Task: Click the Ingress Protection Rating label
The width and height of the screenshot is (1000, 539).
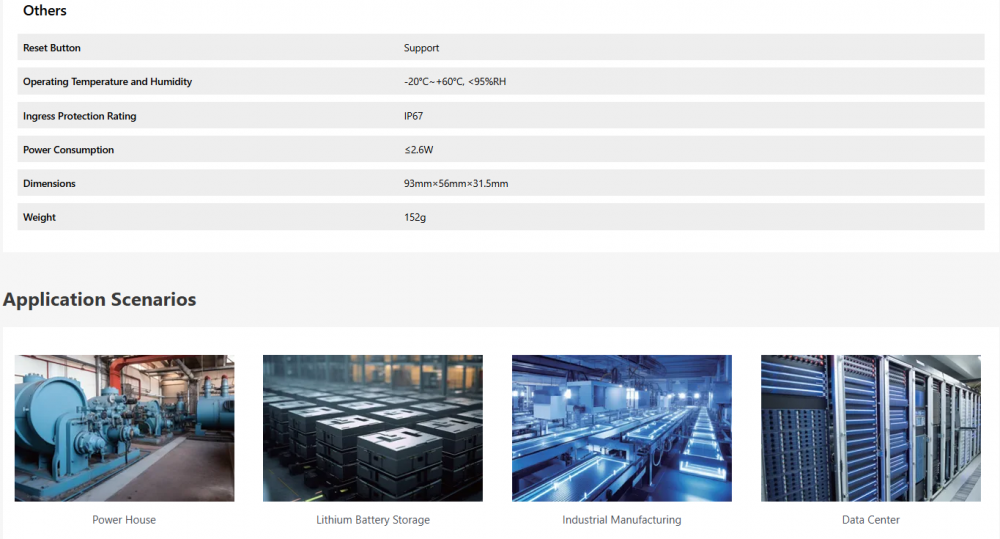Action: (x=79, y=116)
